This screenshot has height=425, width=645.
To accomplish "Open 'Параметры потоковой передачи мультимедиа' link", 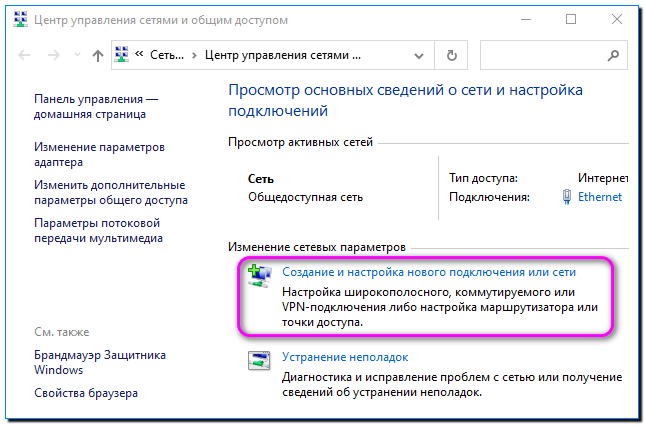I will (x=98, y=230).
